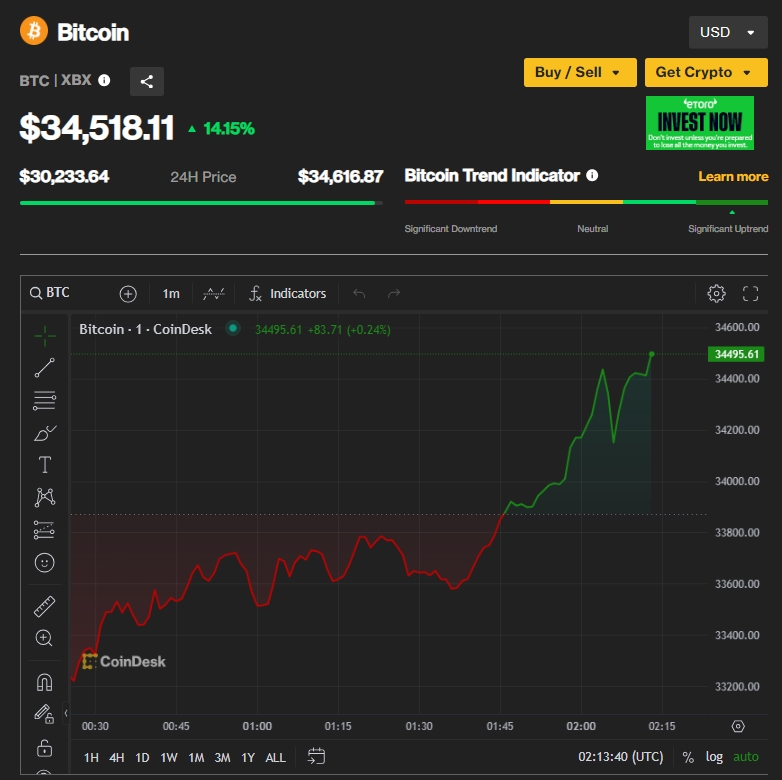The image size is (782, 780).
Task: Select the crosshair cursor tool
Action: (45, 336)
